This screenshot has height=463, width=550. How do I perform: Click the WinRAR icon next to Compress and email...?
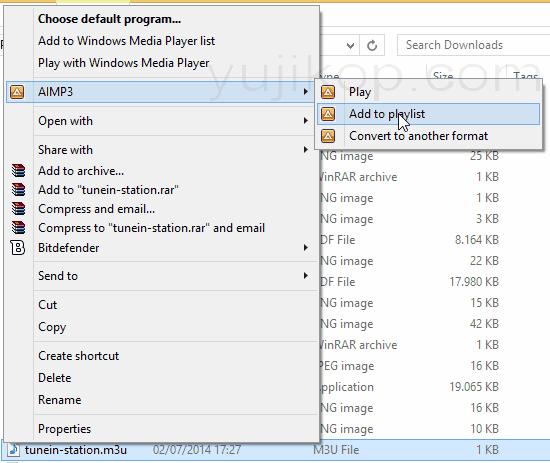(18, 208)
